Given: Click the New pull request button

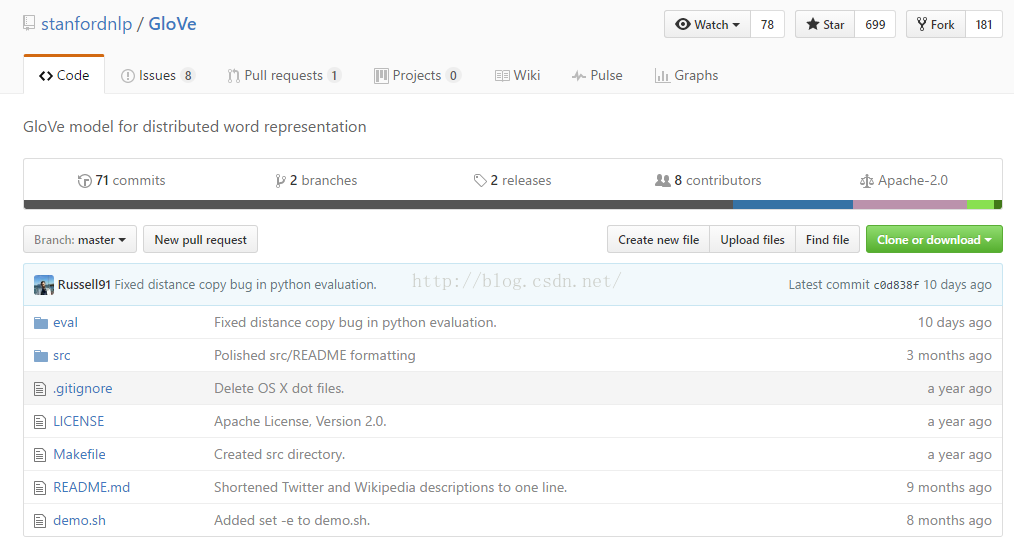Looking at the screenshot, I should [200, 239].
